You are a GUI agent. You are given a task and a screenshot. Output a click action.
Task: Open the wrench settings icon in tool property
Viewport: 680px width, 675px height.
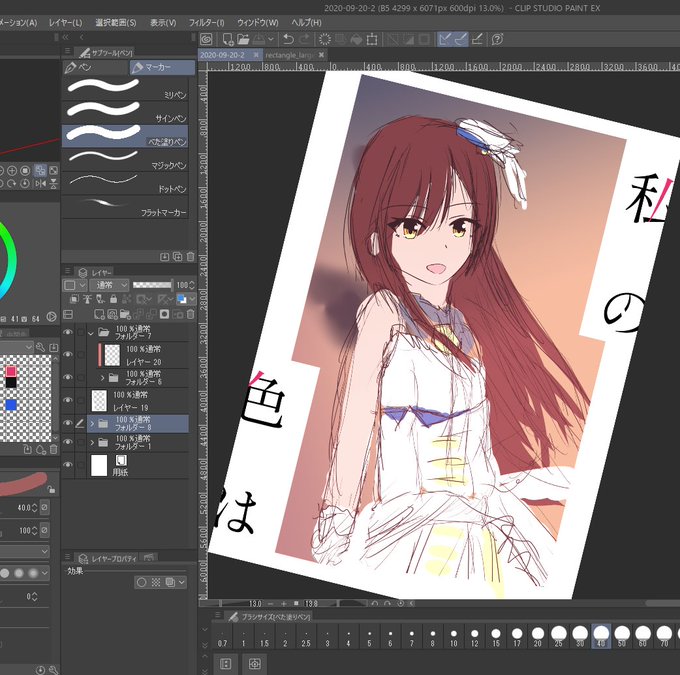click(54, 670)
